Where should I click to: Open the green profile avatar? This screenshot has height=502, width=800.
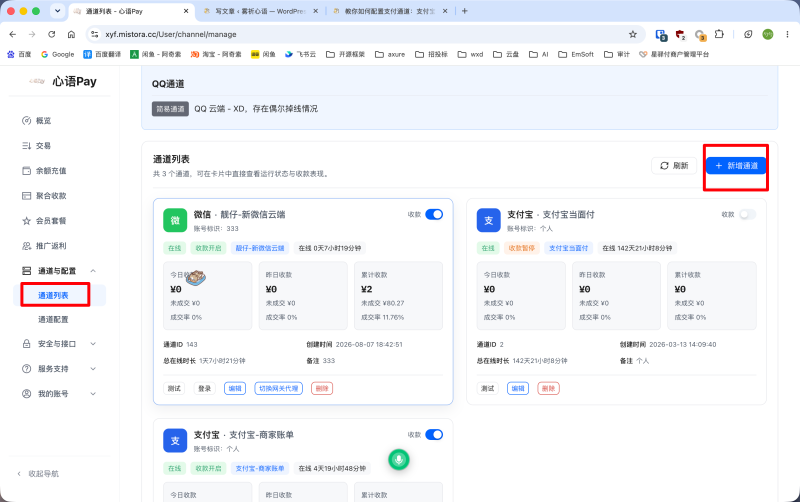tap(768, 34)
